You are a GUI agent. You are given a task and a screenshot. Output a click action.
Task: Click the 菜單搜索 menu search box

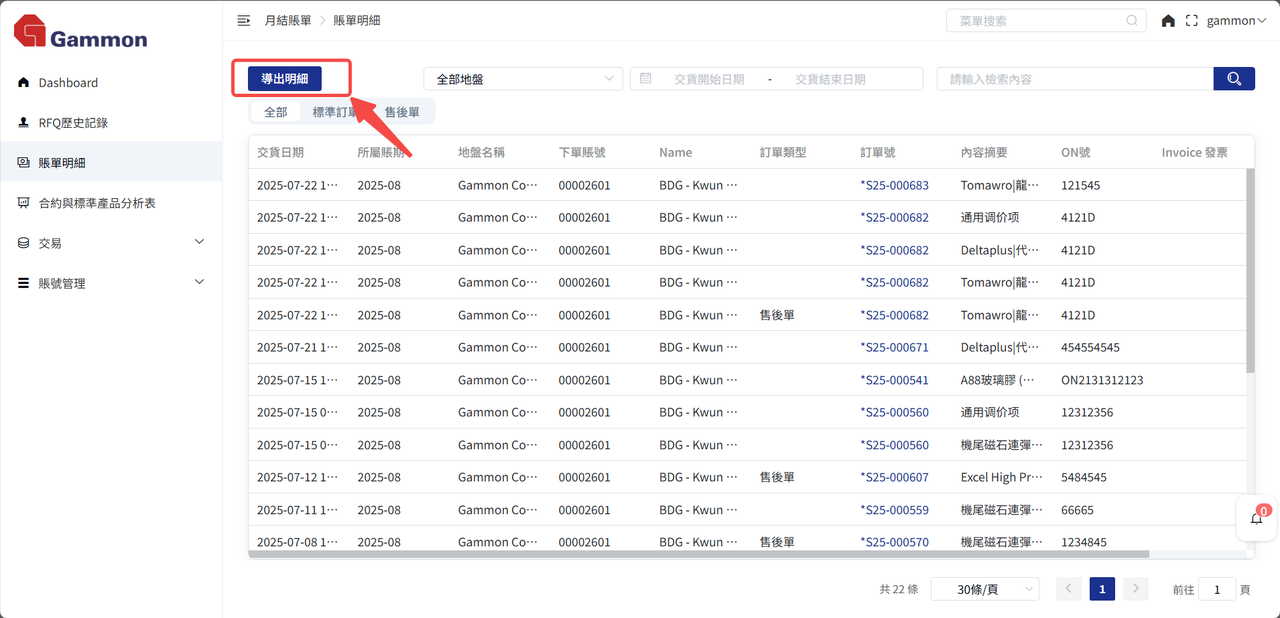tap(1038, 20)
